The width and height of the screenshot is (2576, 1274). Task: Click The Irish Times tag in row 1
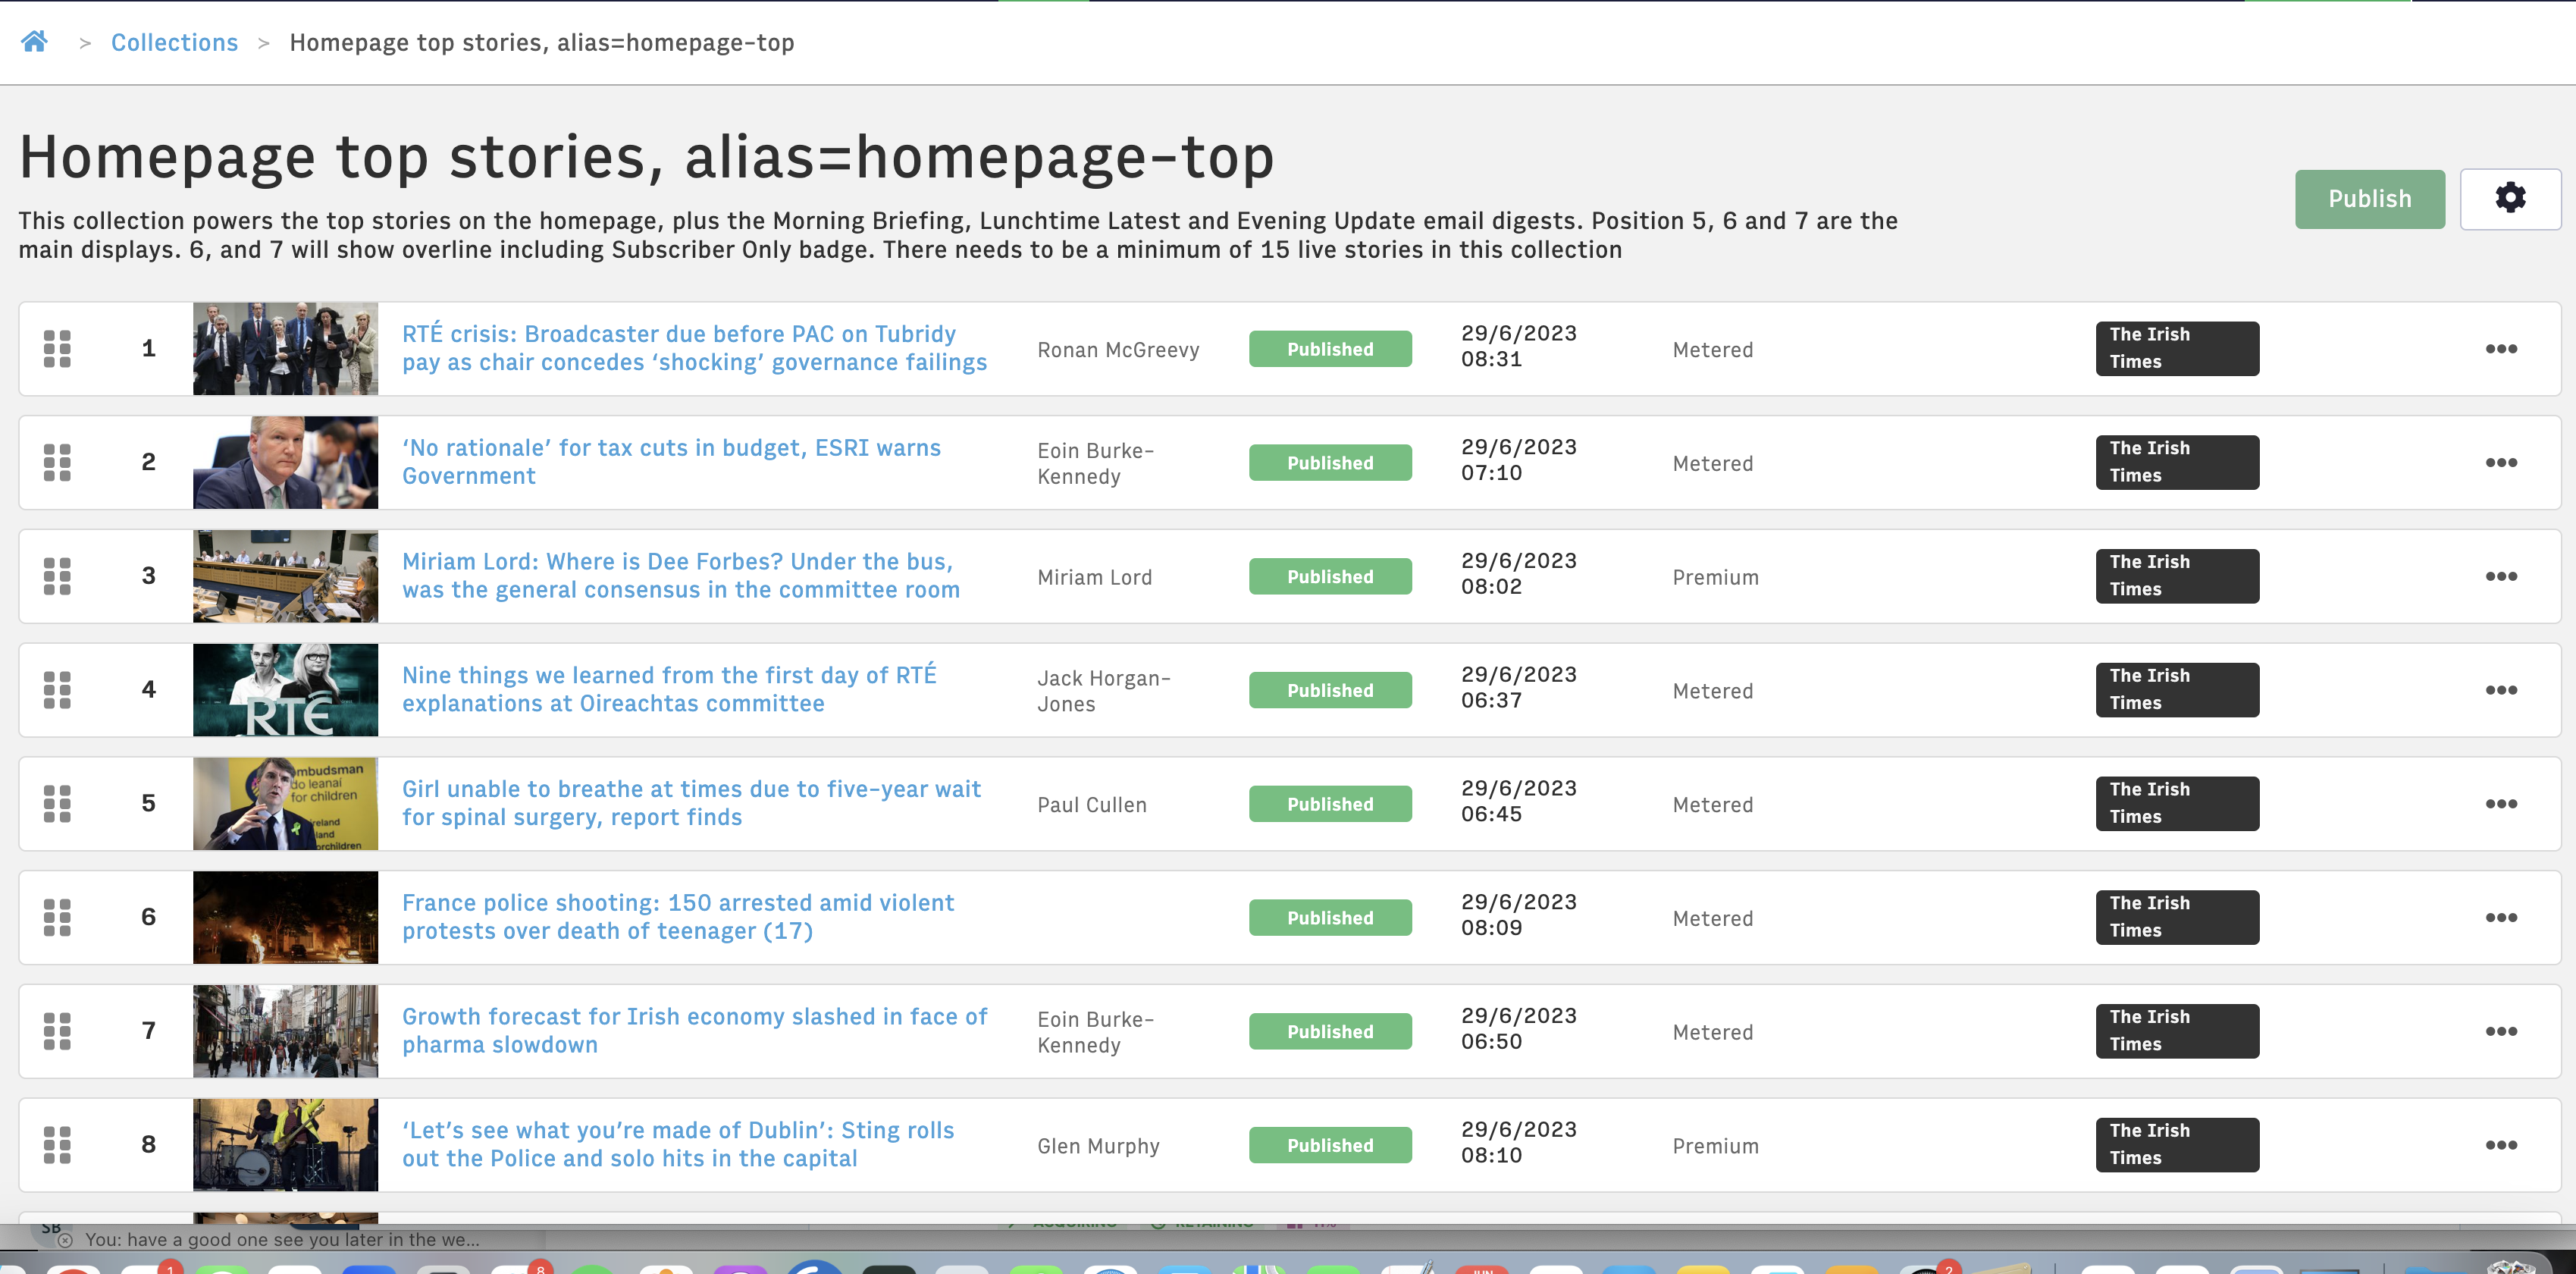pos(2177,349)
